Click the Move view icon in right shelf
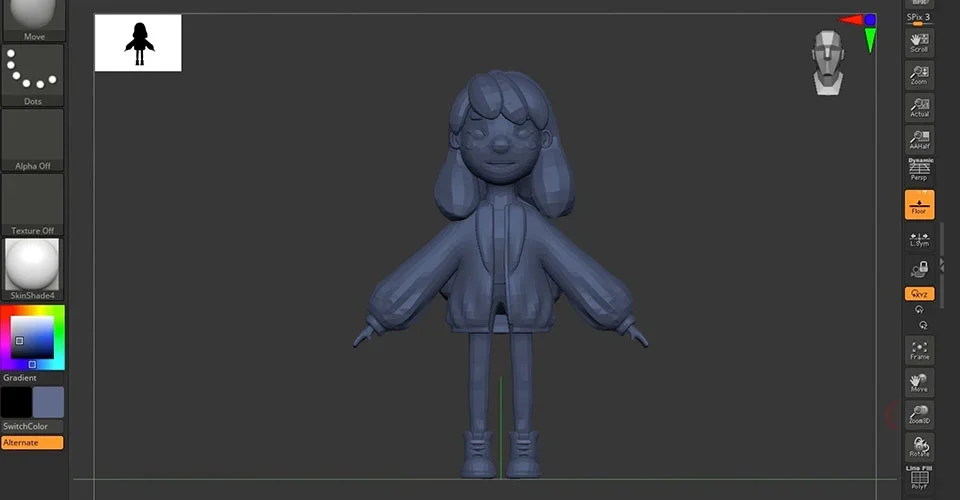Image resolution: width=960 pixels, height=500 pixels. [920, 382]
